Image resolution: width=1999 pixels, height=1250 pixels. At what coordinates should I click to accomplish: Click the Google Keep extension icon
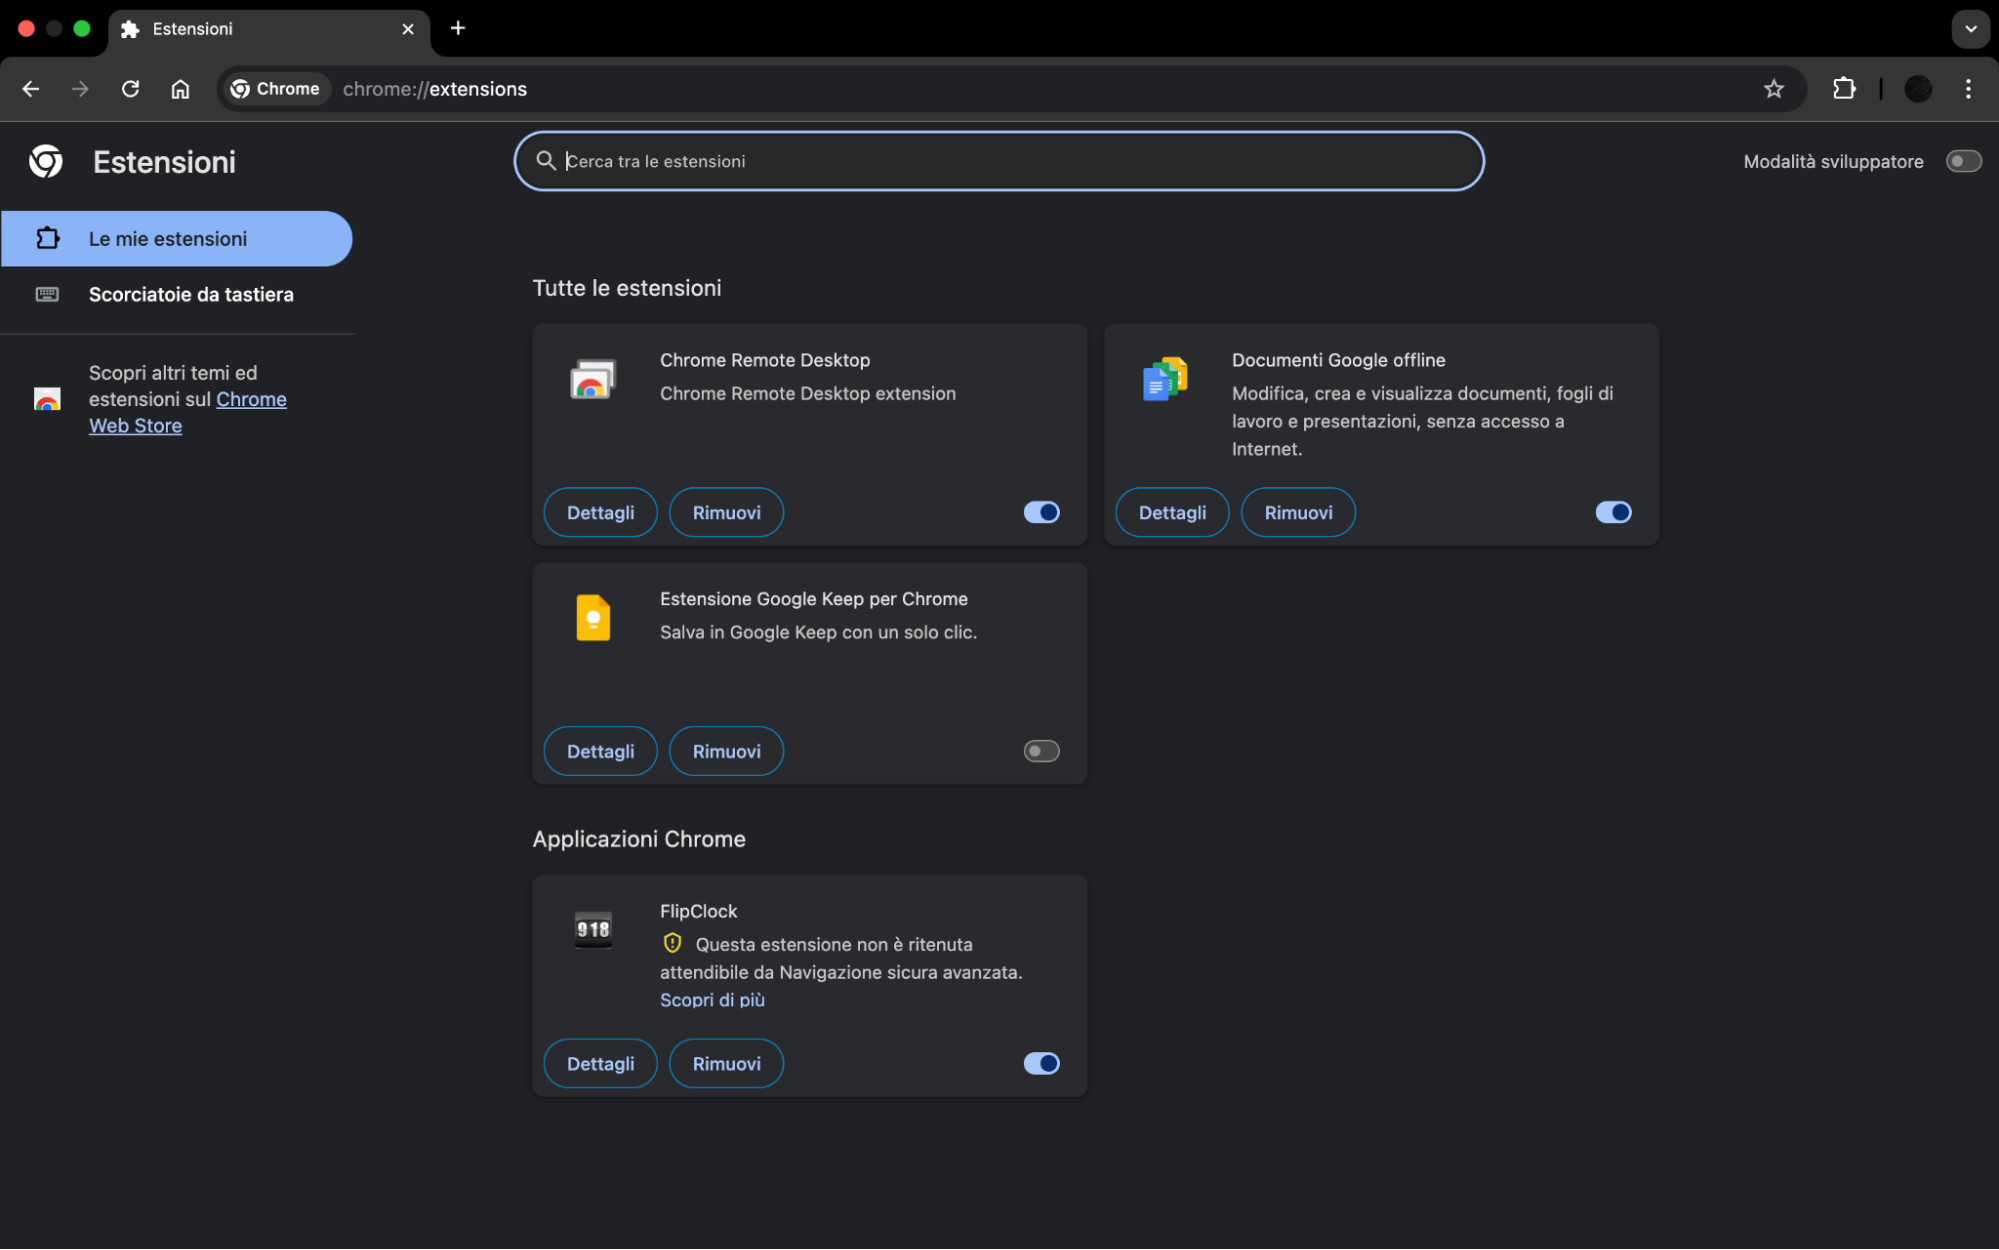pos(591,617)
